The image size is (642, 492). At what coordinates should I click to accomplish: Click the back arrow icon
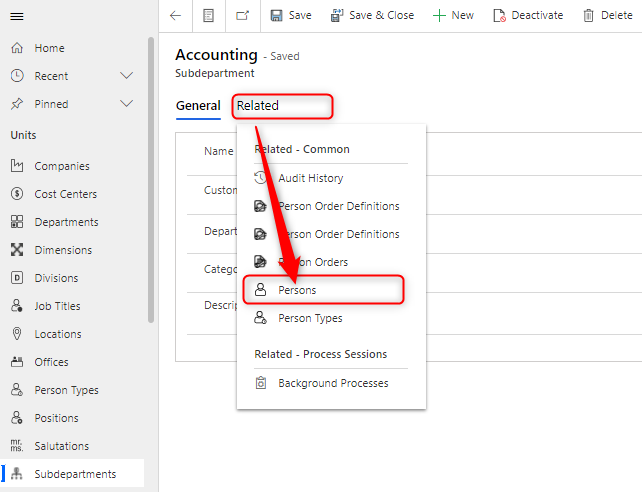(176, 16)
